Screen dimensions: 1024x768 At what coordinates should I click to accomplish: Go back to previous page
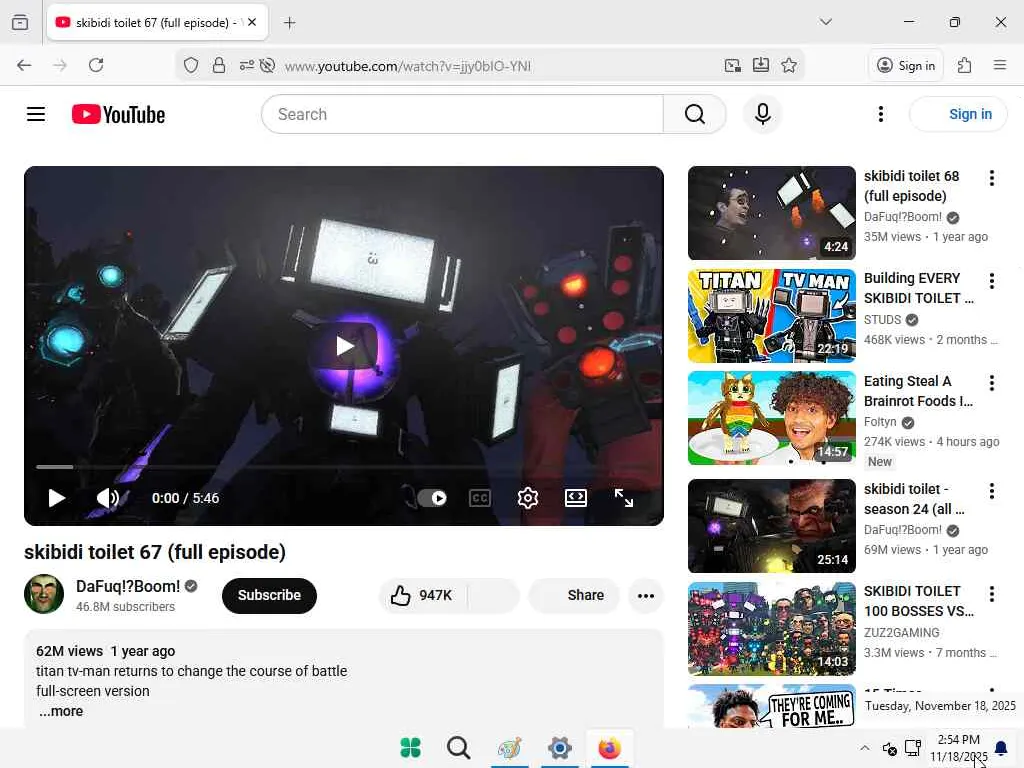(x=24, y=65)
